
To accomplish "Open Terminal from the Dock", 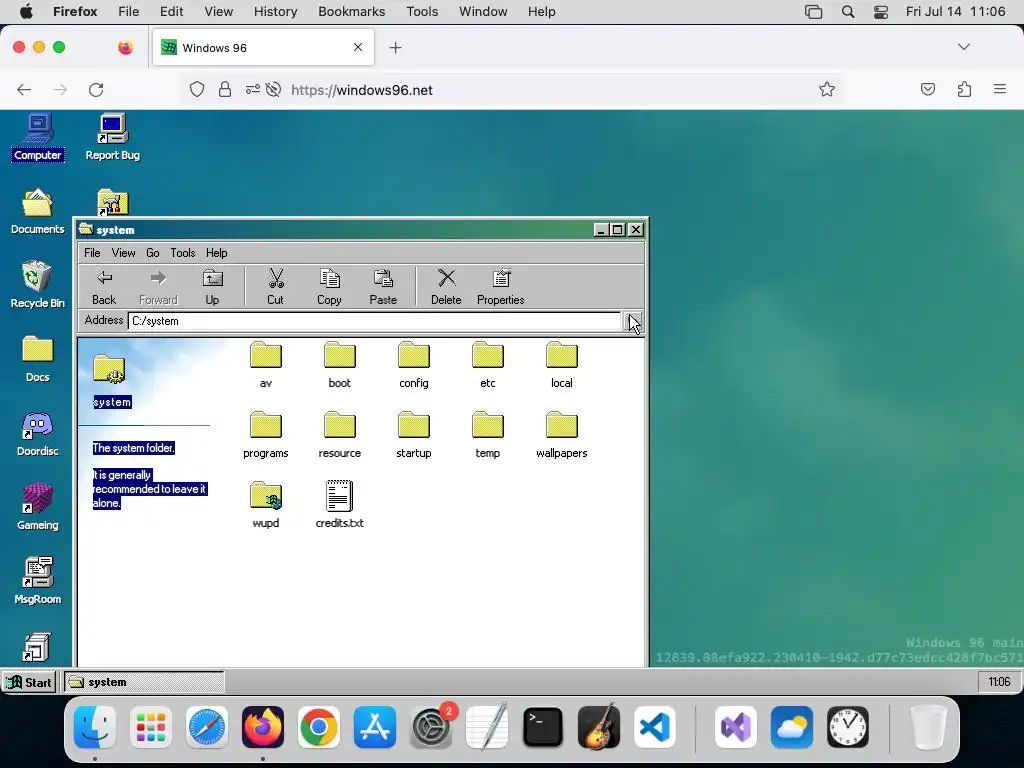I will pos(543,727).
